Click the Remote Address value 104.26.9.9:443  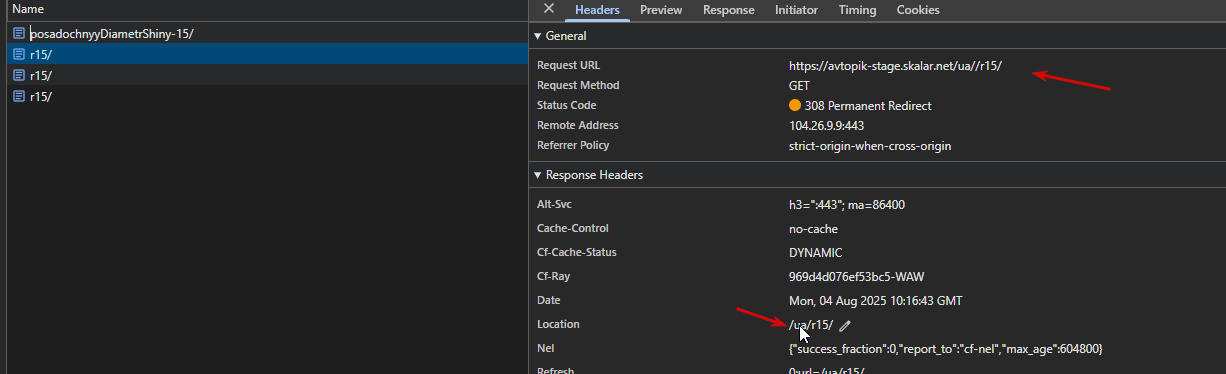pyautogui.click(x=826, y=126)
